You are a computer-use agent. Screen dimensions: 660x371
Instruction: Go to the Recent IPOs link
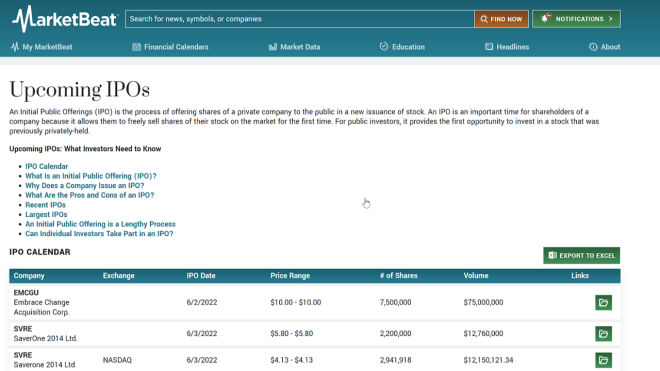click(45, 205)
